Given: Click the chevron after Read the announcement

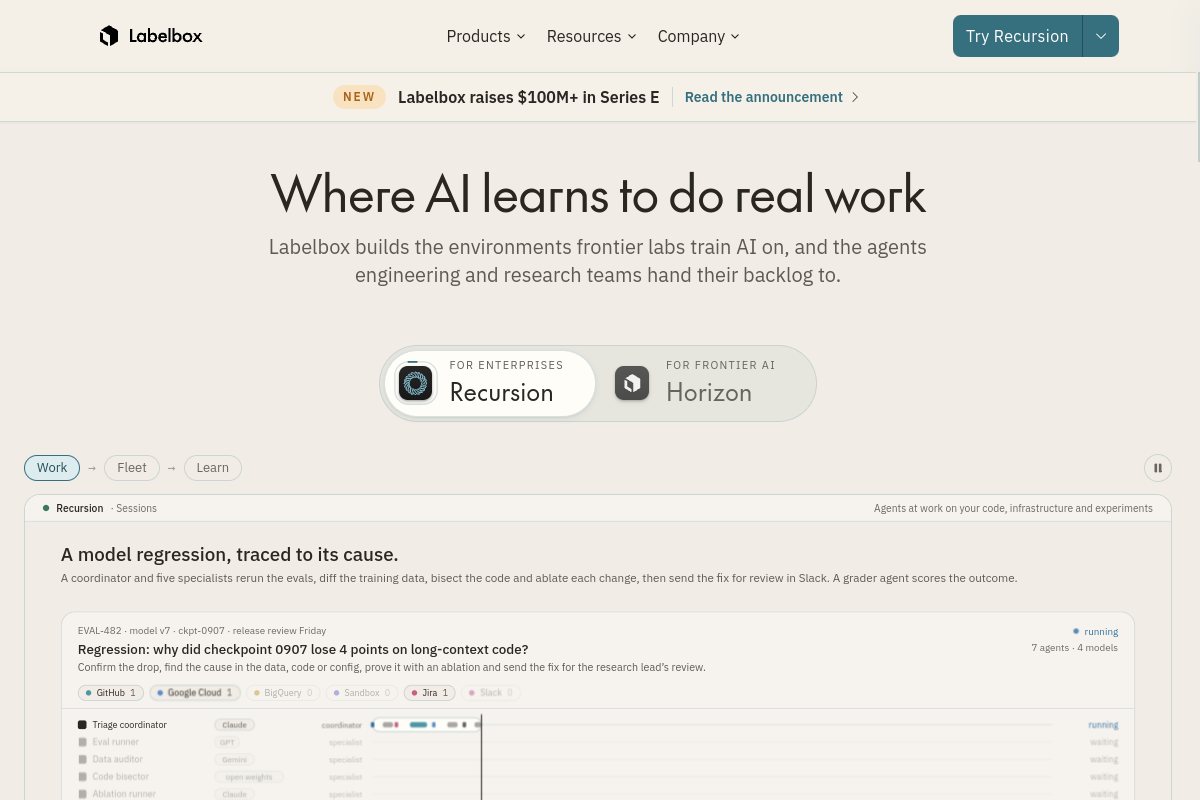Looking at the screenshot, I should [x=855, y=97].
